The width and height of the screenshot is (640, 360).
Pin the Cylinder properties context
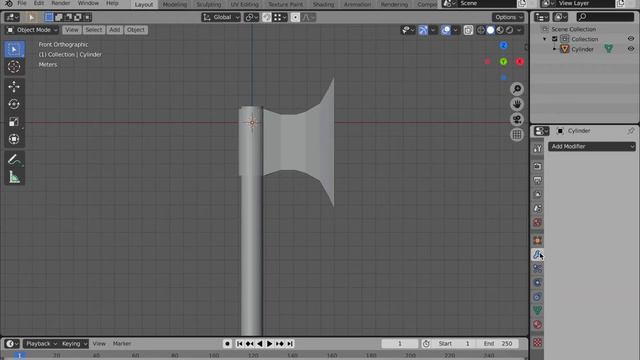click(631, 131)
